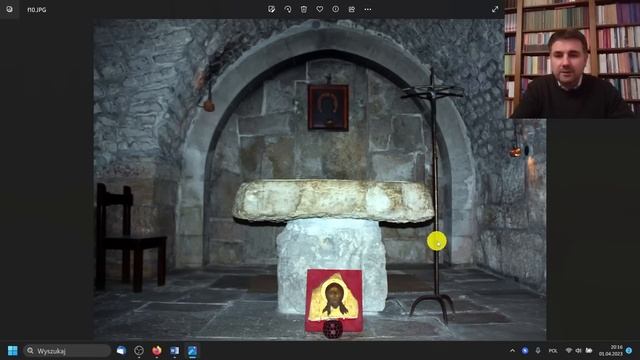Click the Wyszukaj taskbar search box
Image resolution: width=640 pixels, height=360 pixels.
pos(67,351)
